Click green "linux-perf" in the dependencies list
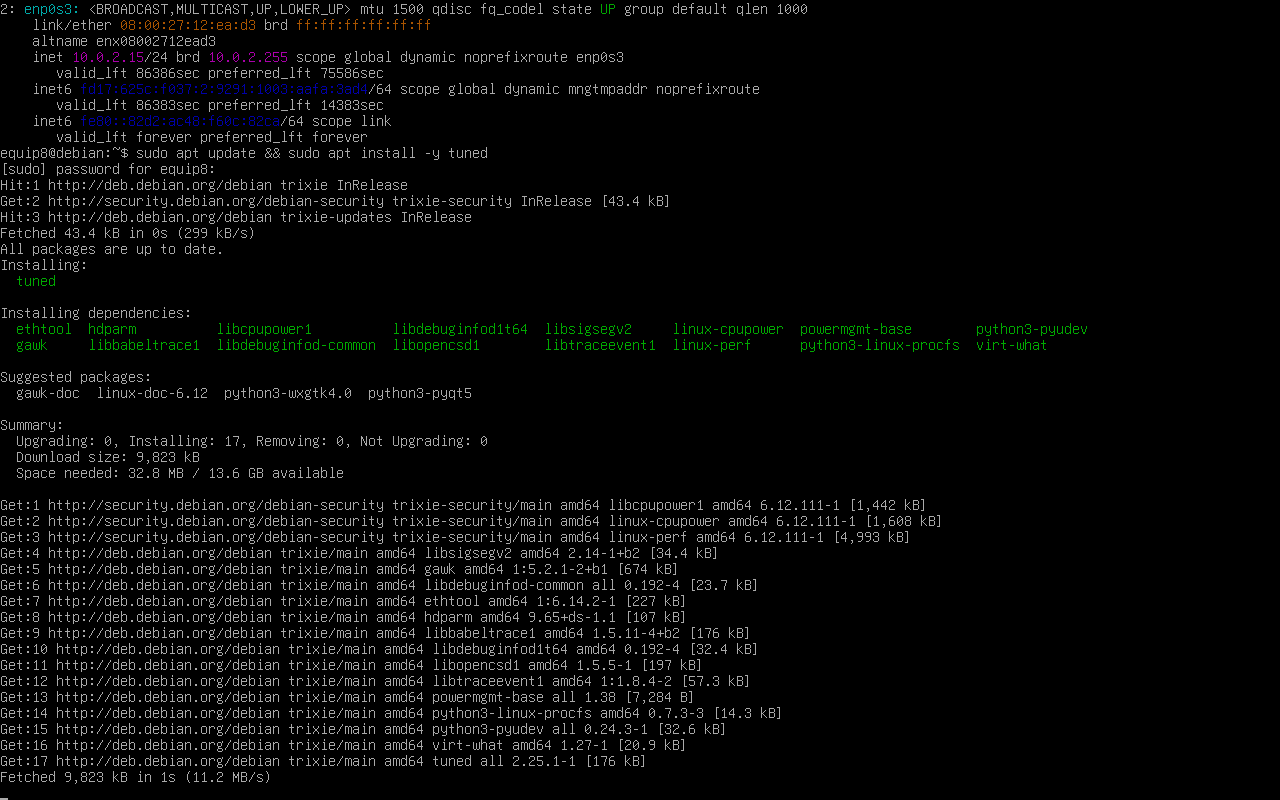Viewport: 1280px width, 800px height. point(712,345)
